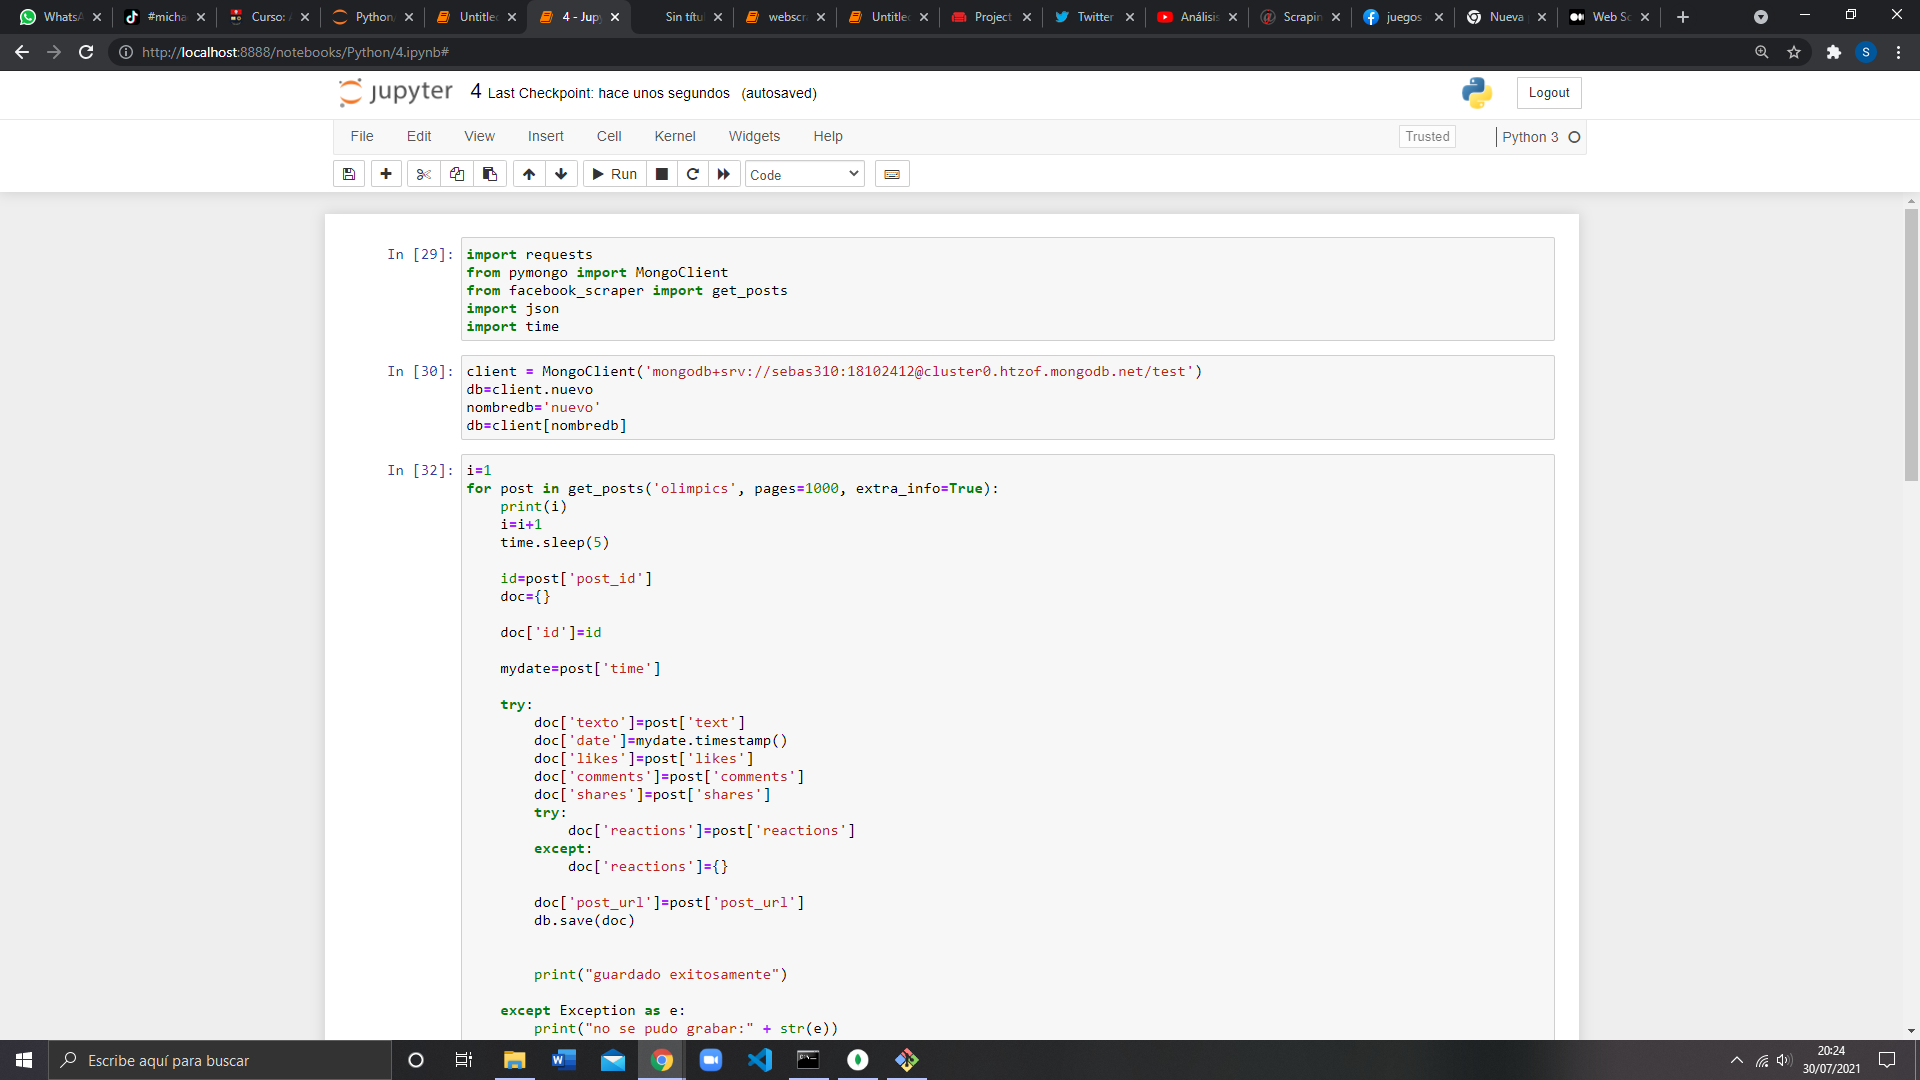The height and width of the screenshot is (1080, 1920).
Task: Open the Cell menu
Action: [609, 136]
